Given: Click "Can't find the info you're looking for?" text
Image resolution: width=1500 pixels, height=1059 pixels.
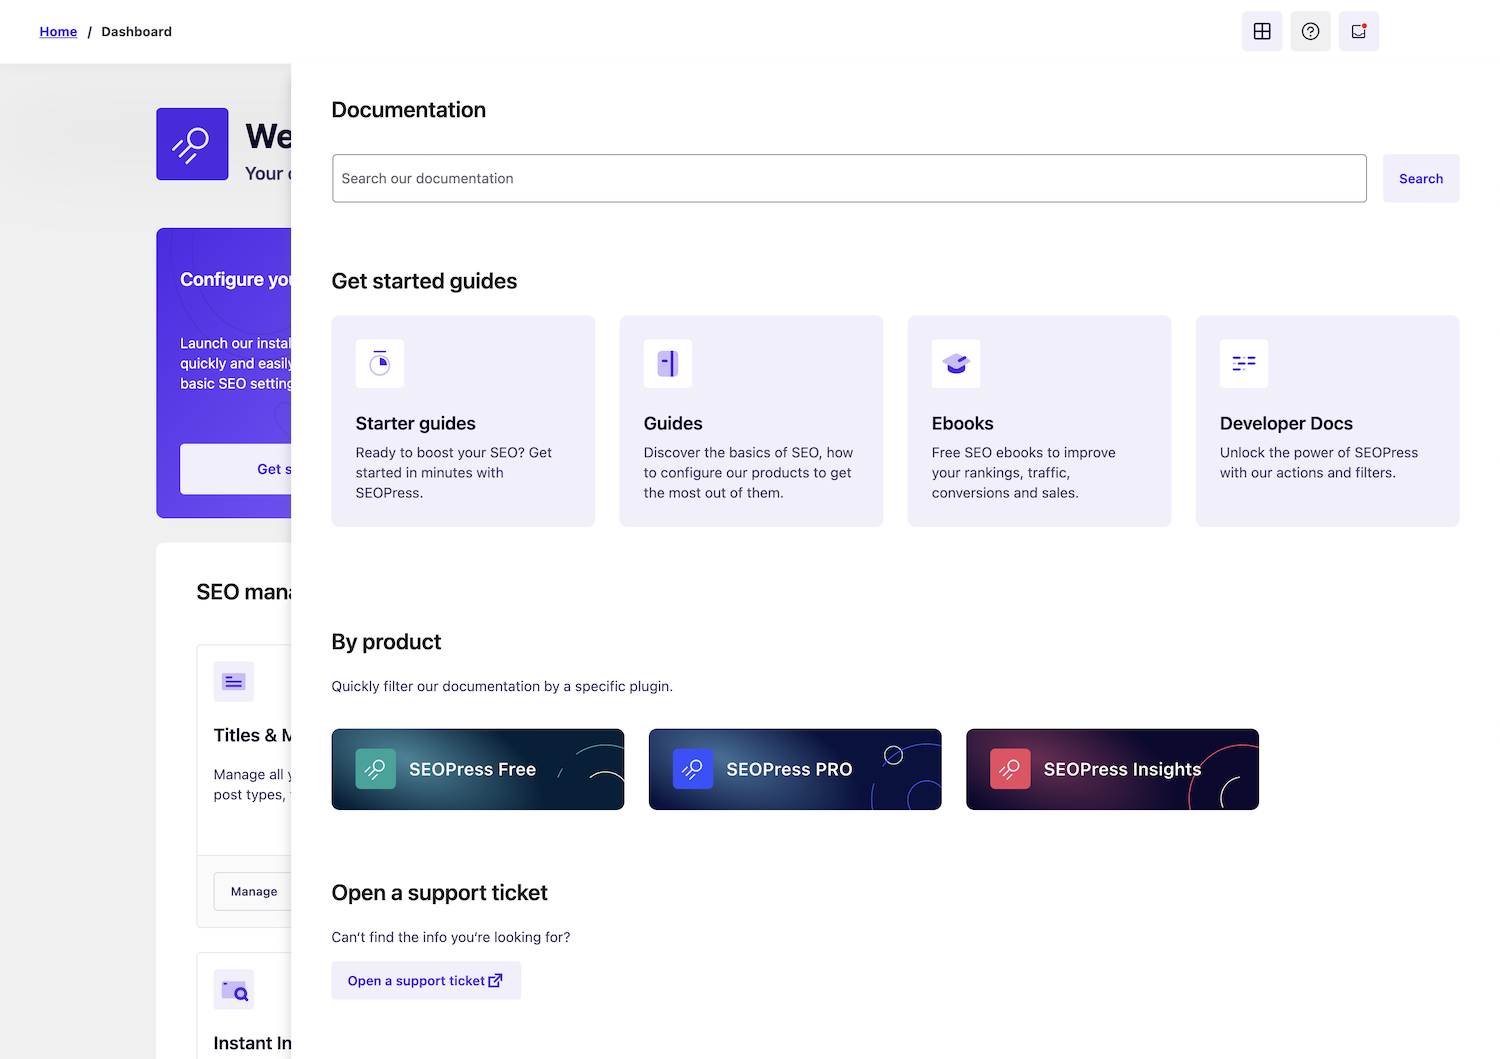Looking at the screenshot, I should (451, 938).
